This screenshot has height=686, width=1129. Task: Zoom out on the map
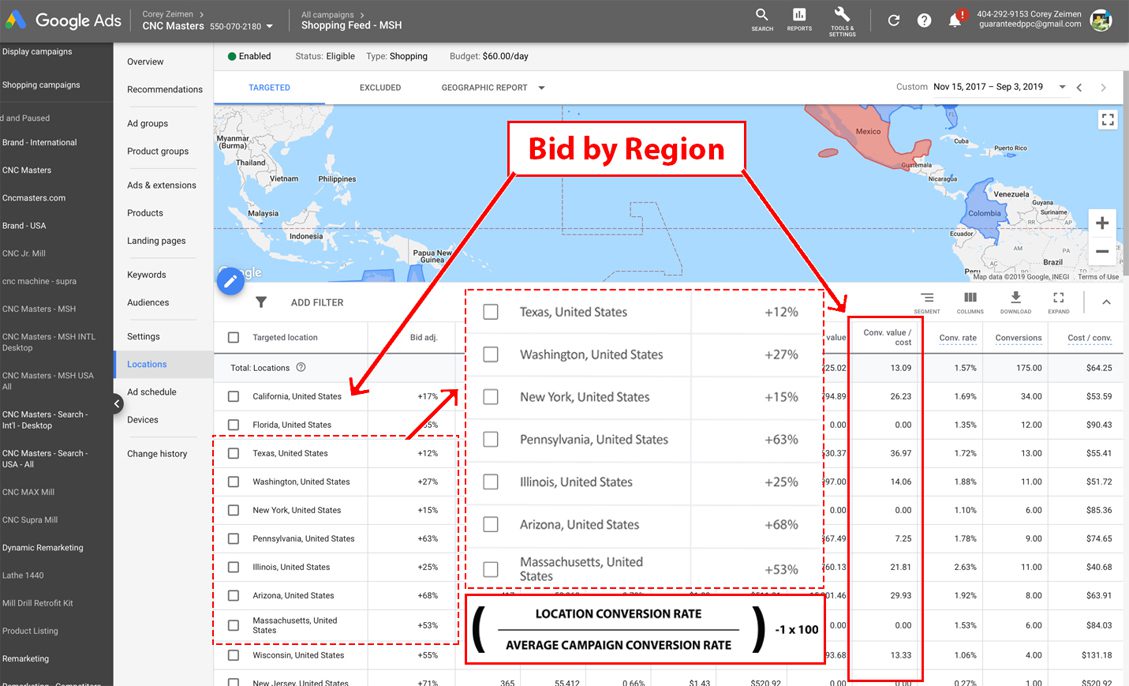tap(1102, 251)
